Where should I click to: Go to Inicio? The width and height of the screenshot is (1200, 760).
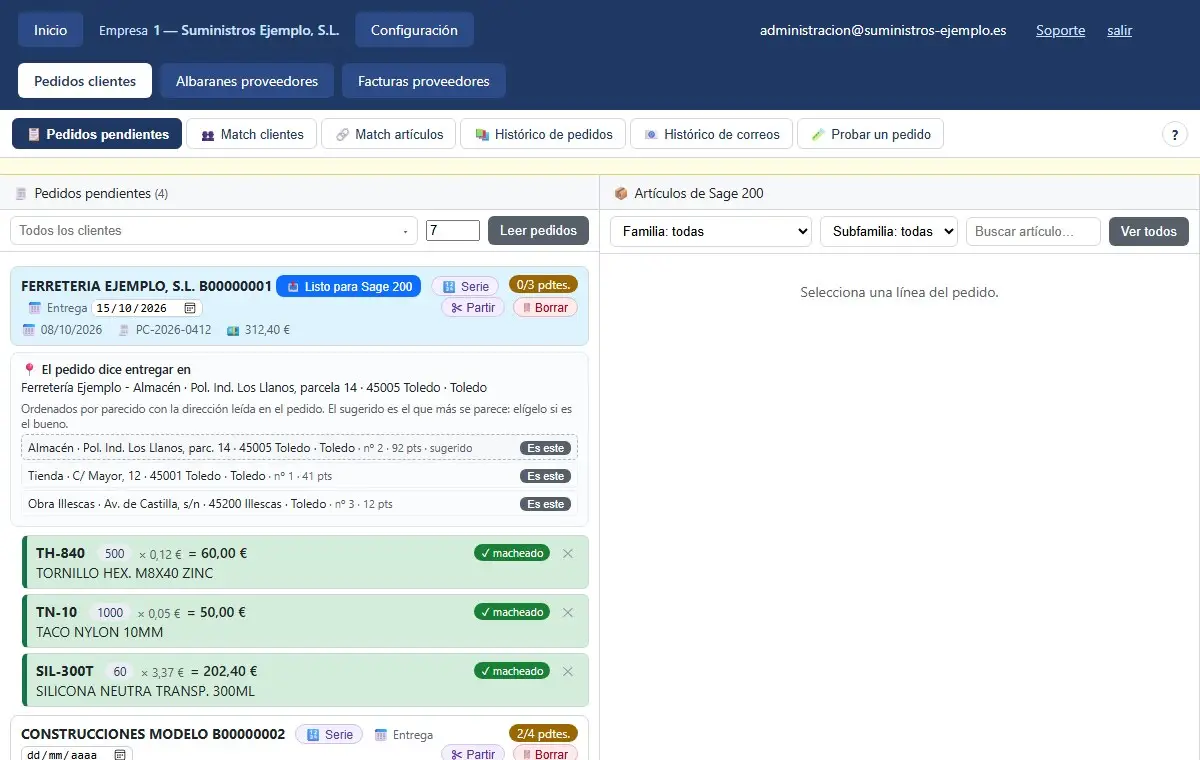point(51,30)
